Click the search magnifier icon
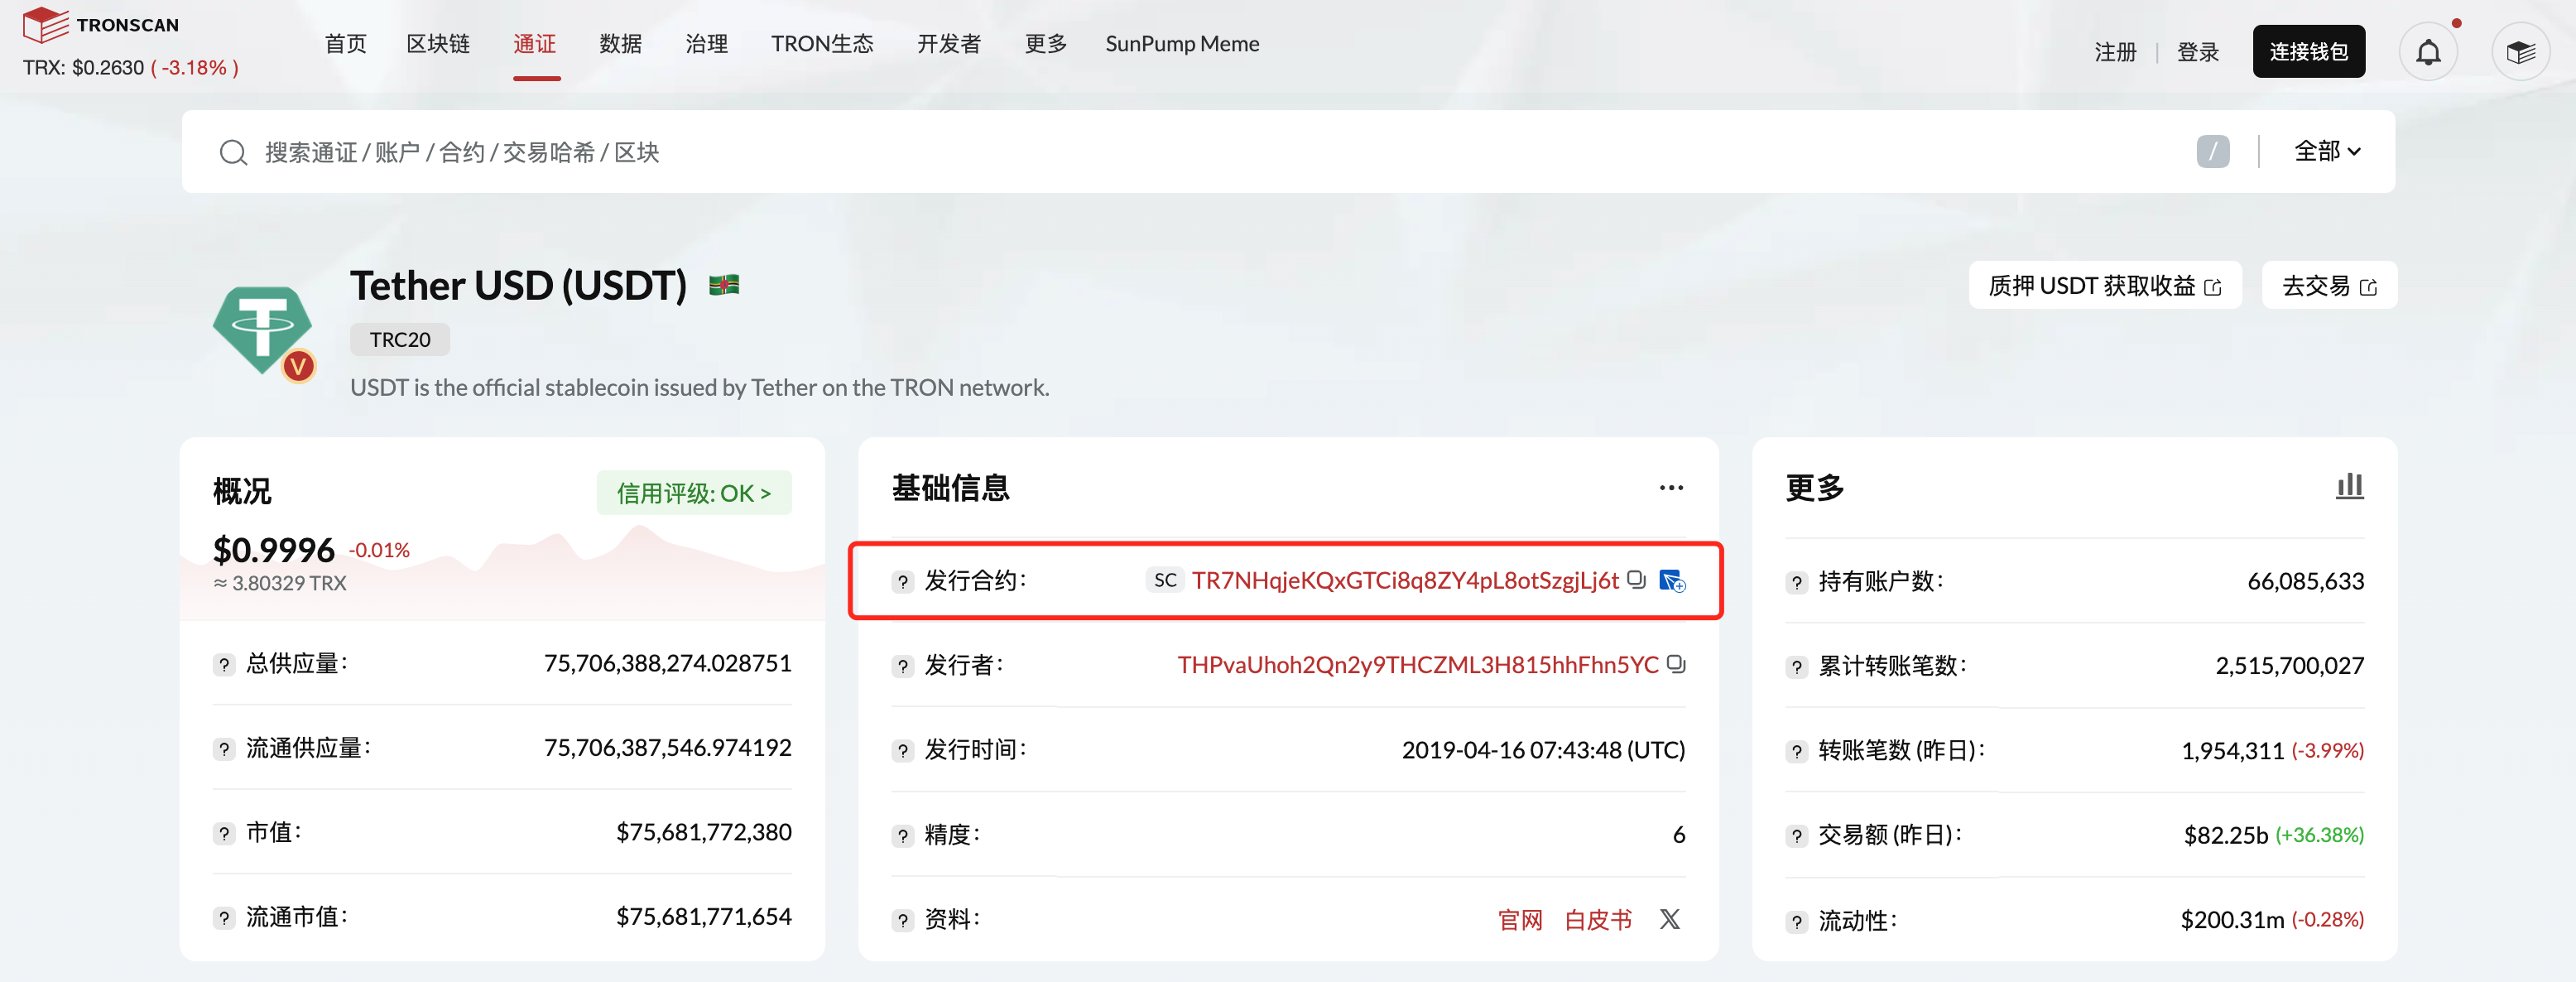The height and width of the screenshot is (982, 2576). [233, 152]
